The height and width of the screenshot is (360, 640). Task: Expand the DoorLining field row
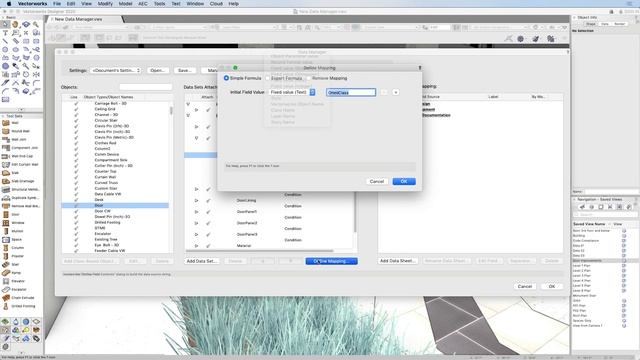click(x=196, y=200)
